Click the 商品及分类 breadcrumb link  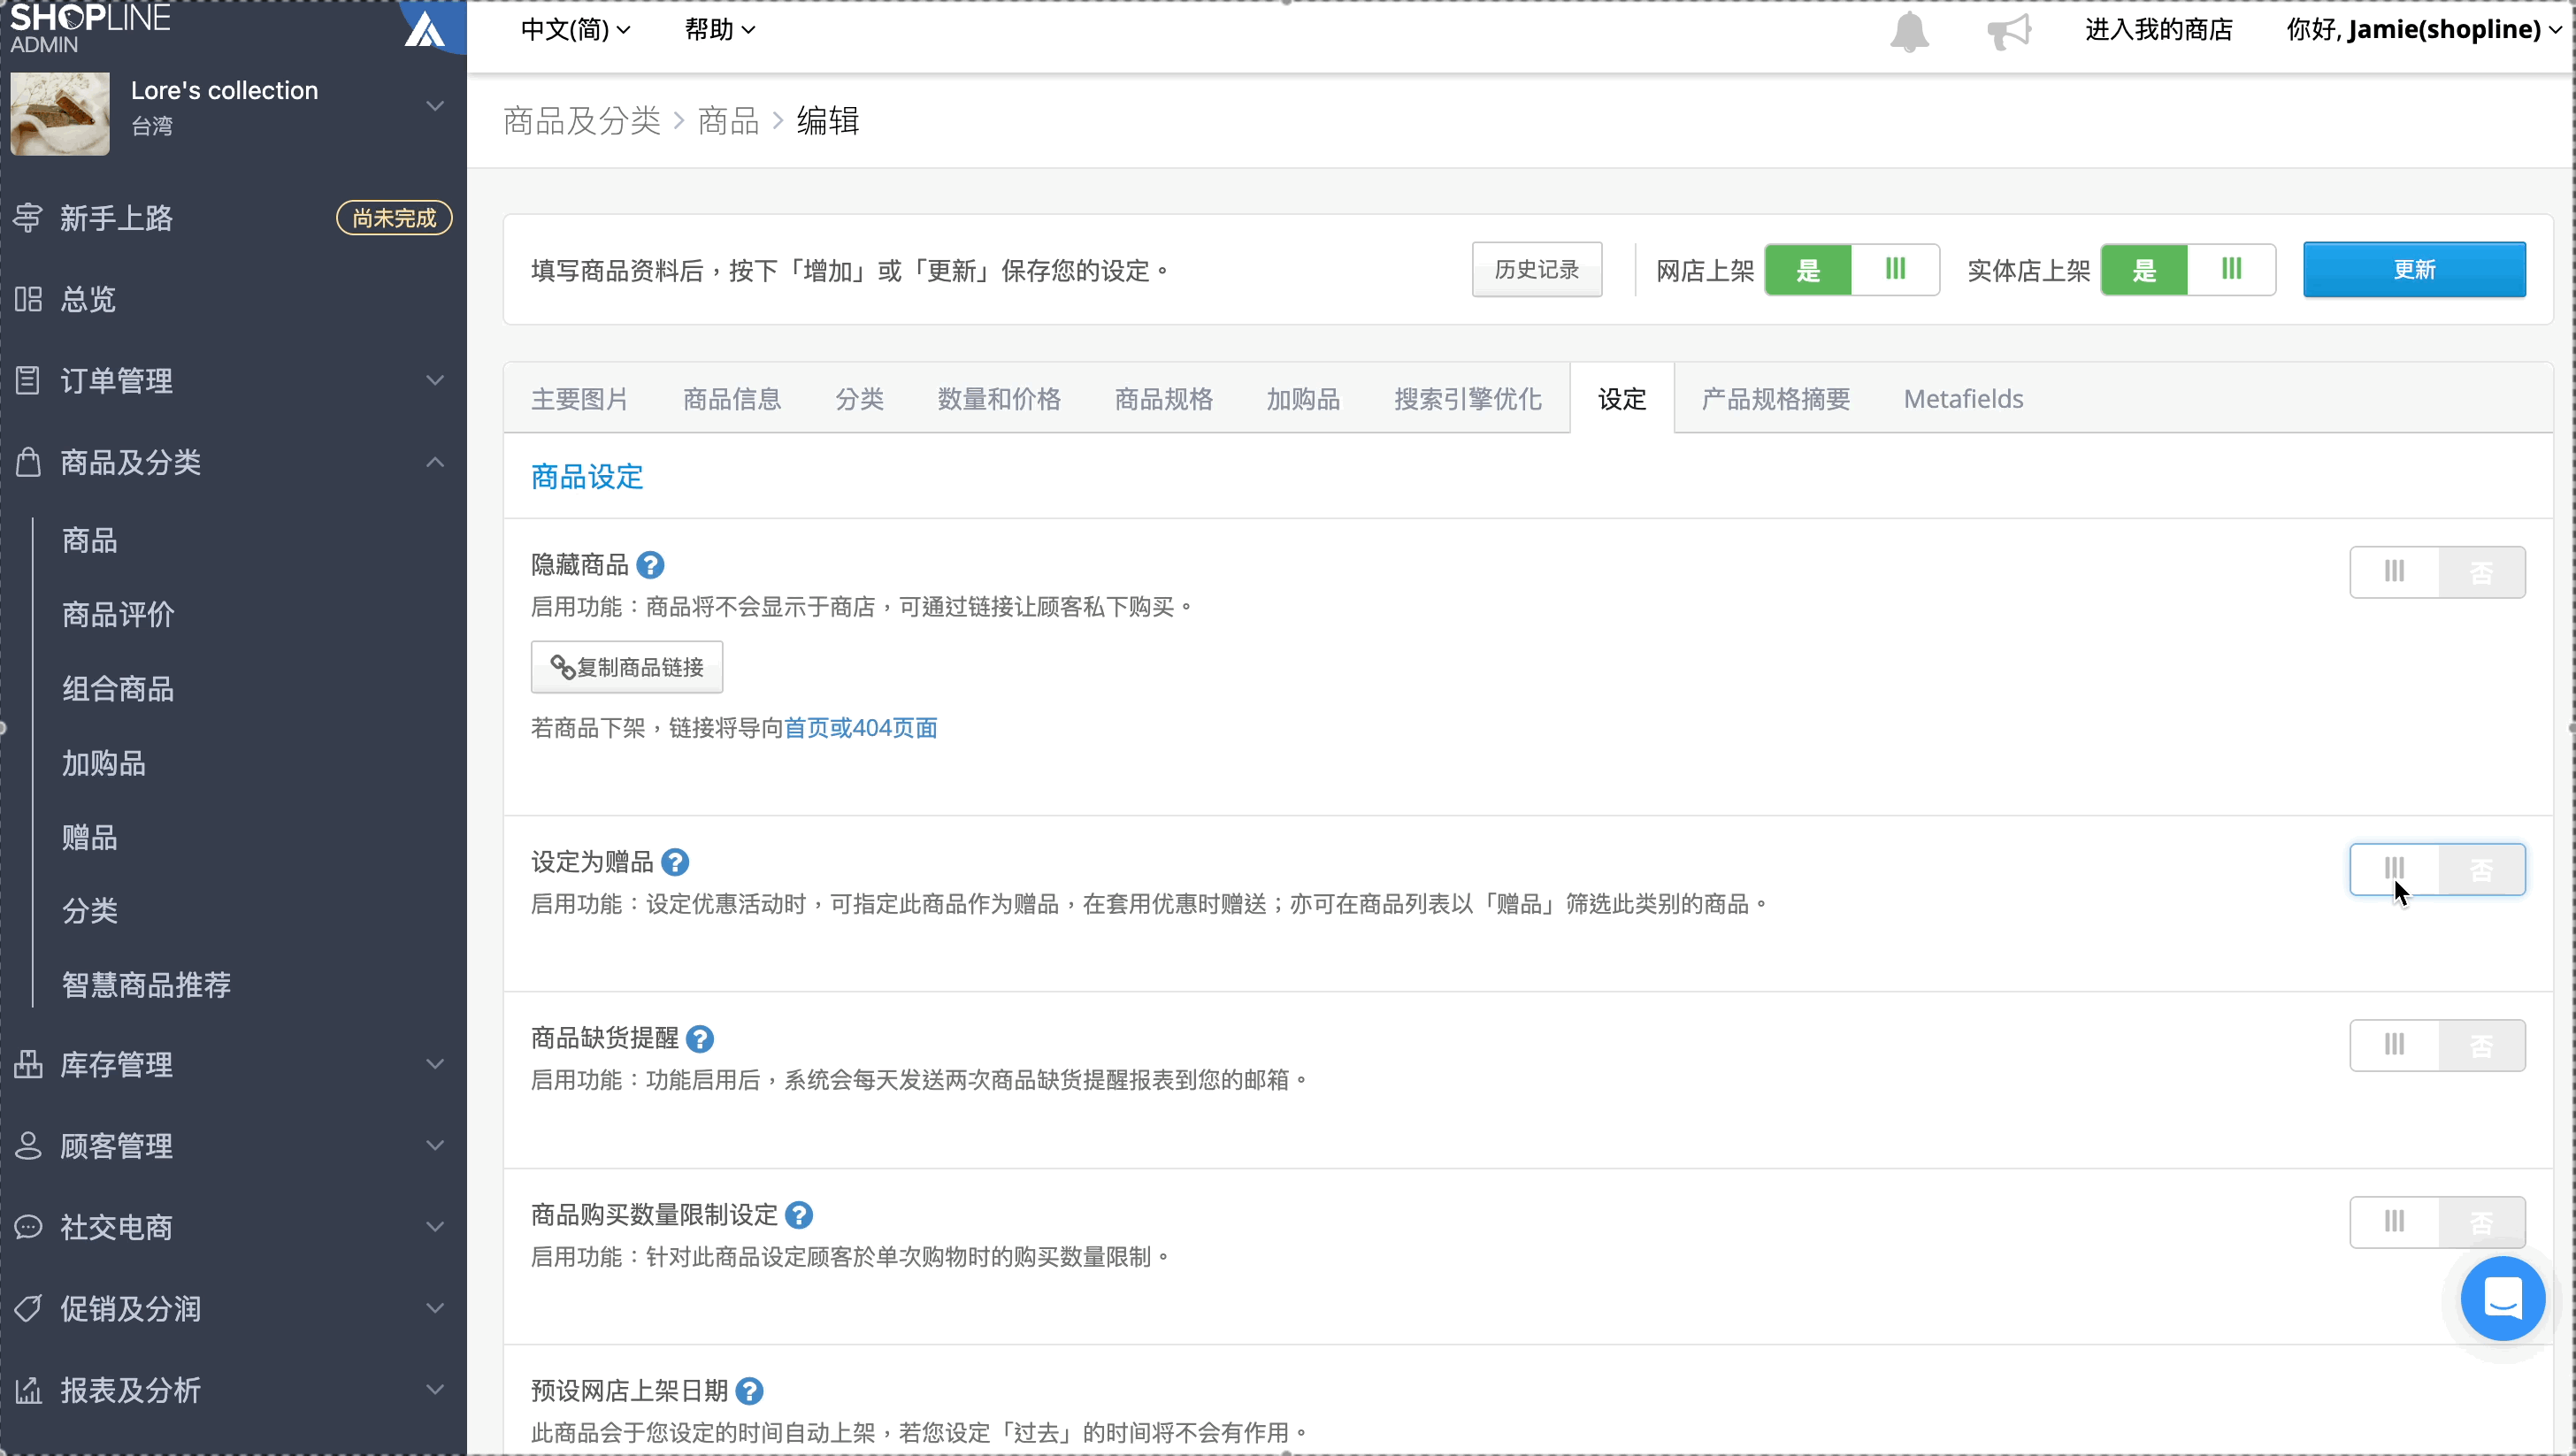582,121
